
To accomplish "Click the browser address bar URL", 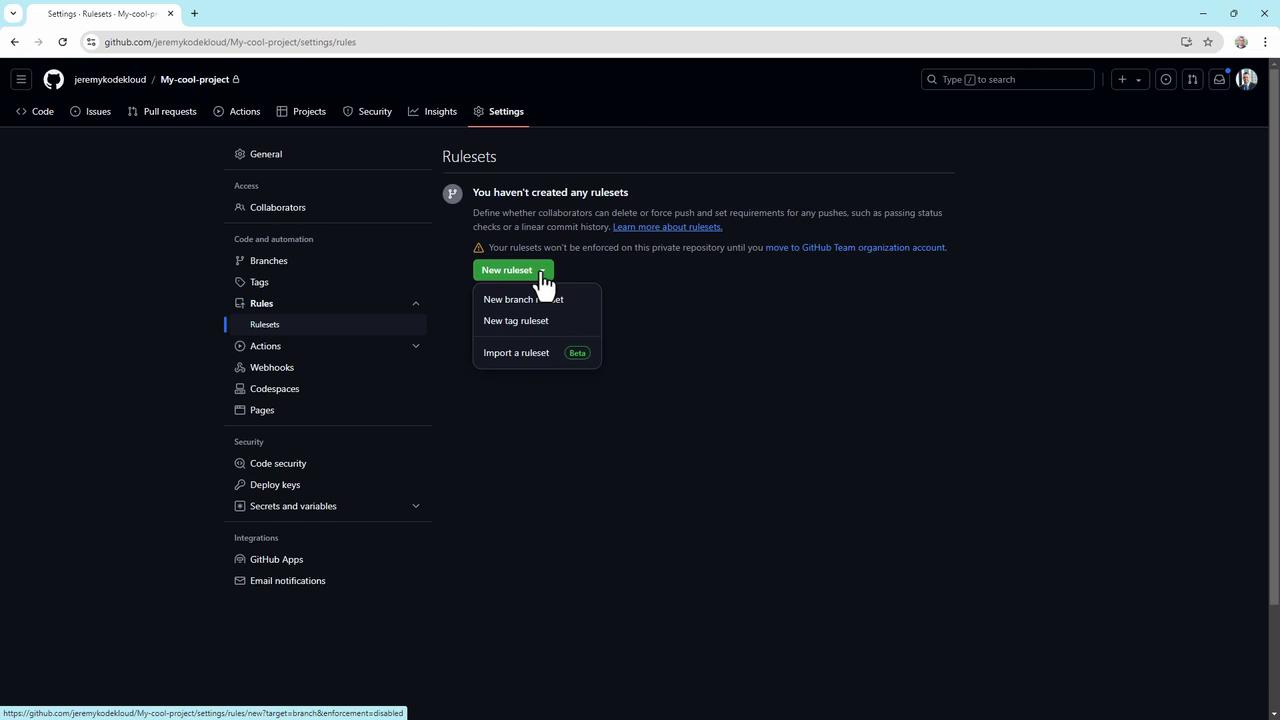I will coord(230,42).
